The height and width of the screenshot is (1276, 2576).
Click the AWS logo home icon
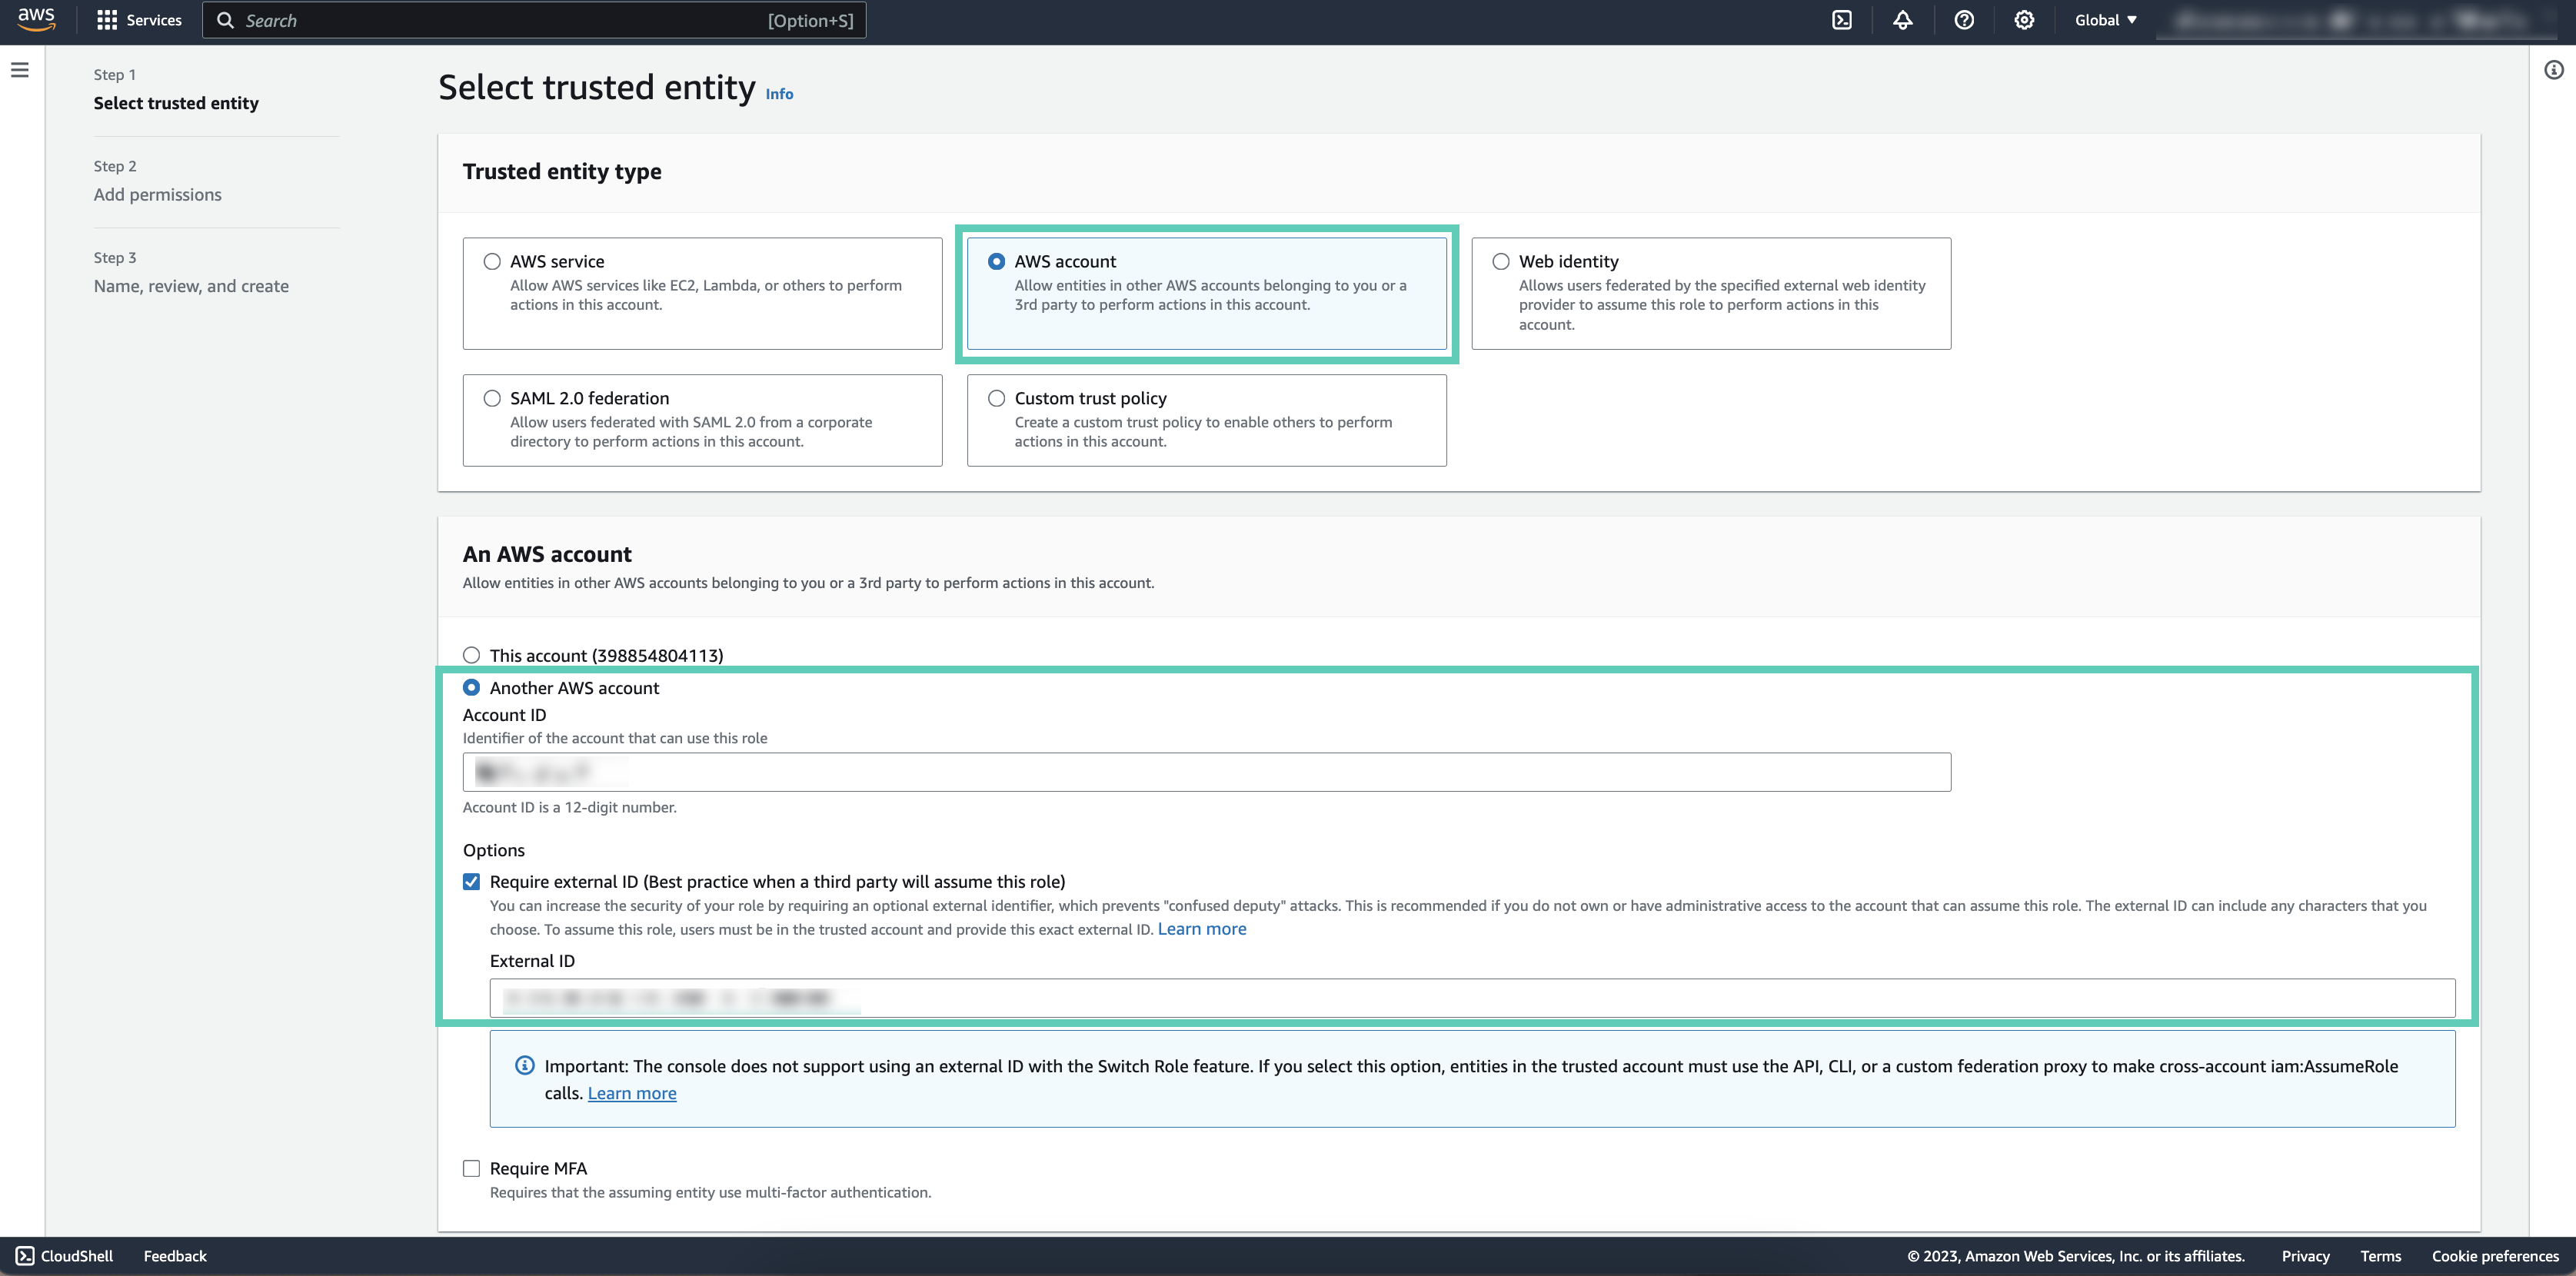[x=36, y=19]
